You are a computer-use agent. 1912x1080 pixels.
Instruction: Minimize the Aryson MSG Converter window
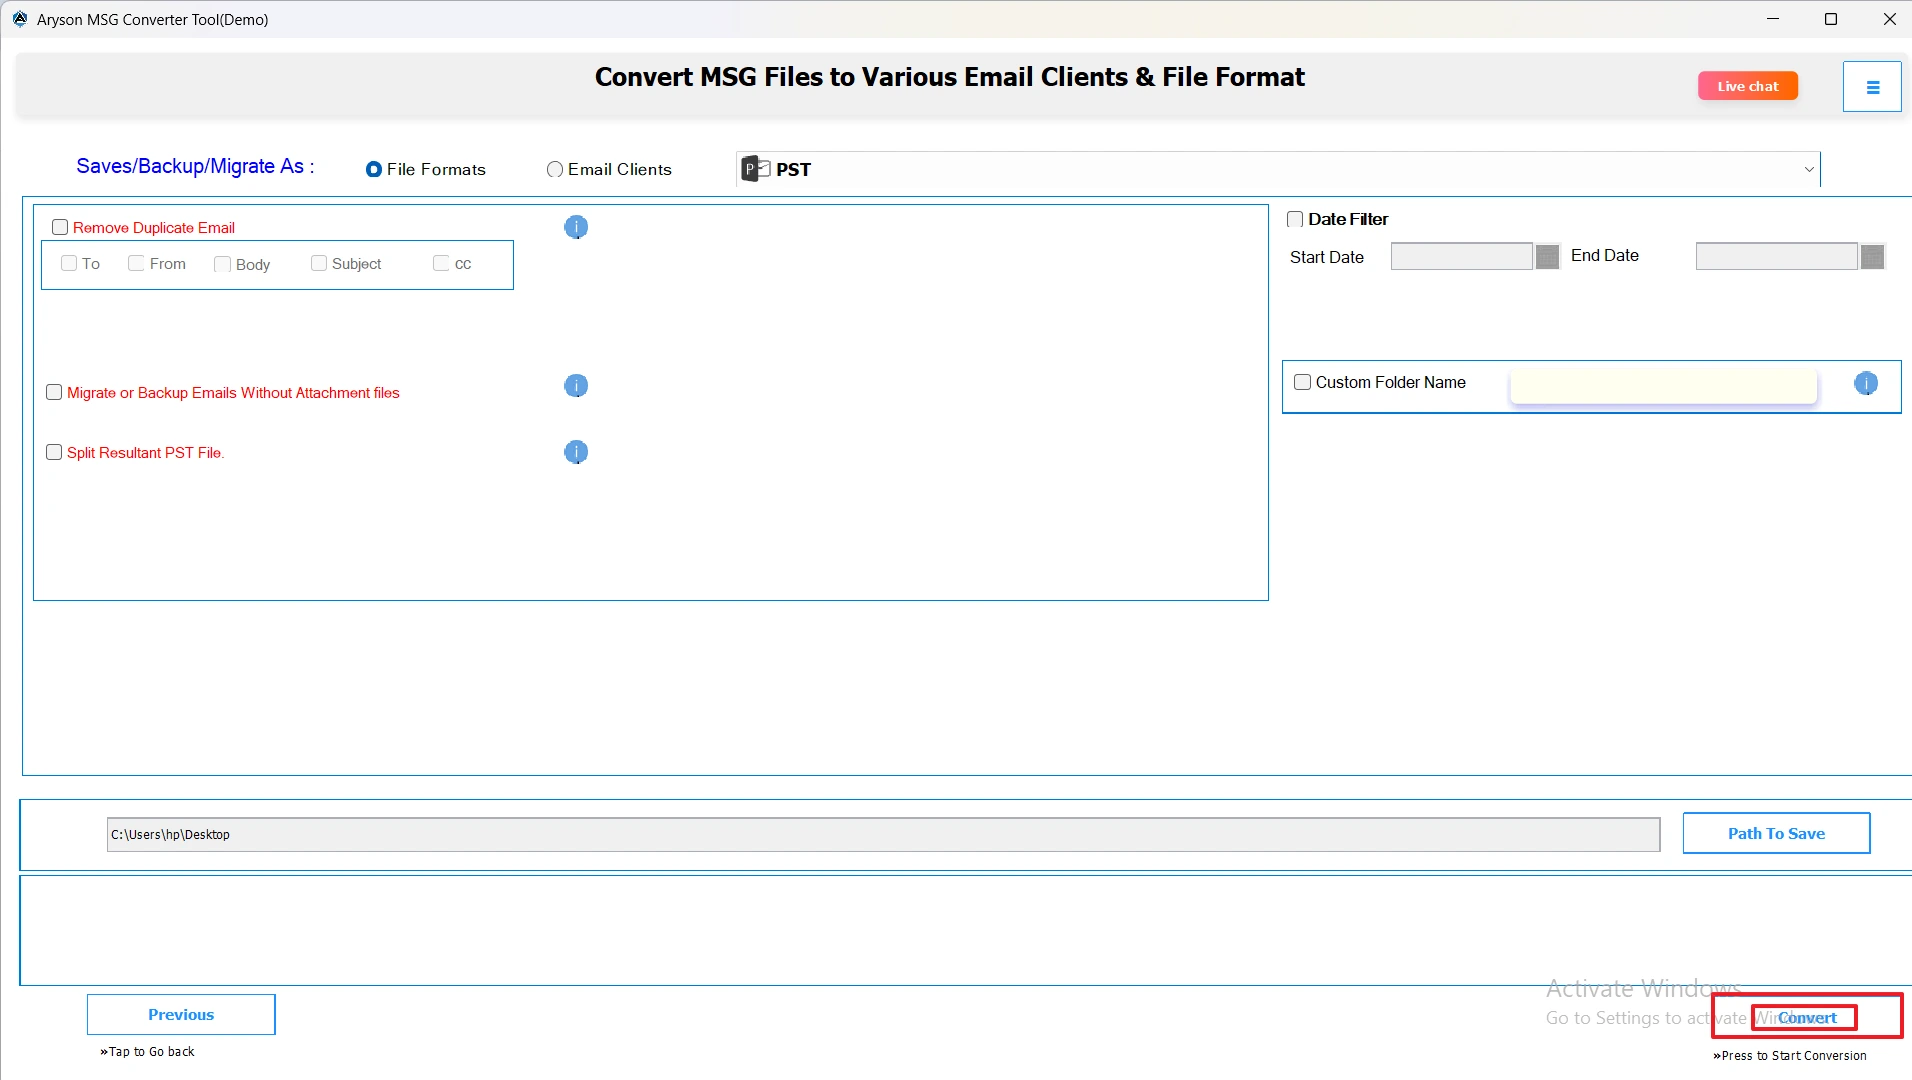[1773, 19]
